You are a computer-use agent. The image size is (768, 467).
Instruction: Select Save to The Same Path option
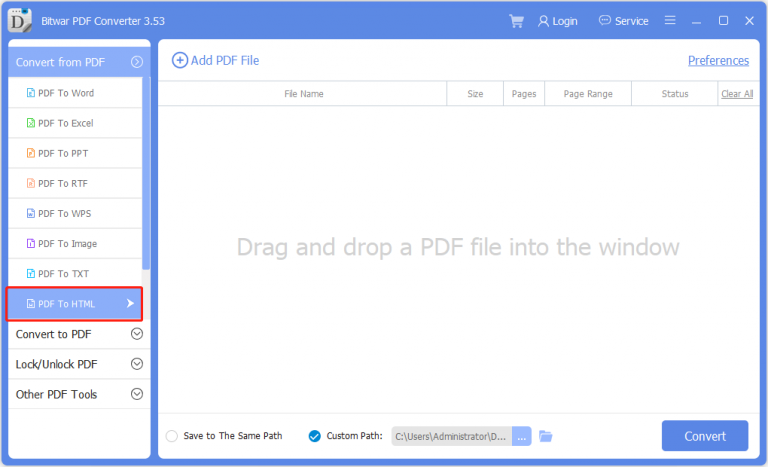pos(172,436)
